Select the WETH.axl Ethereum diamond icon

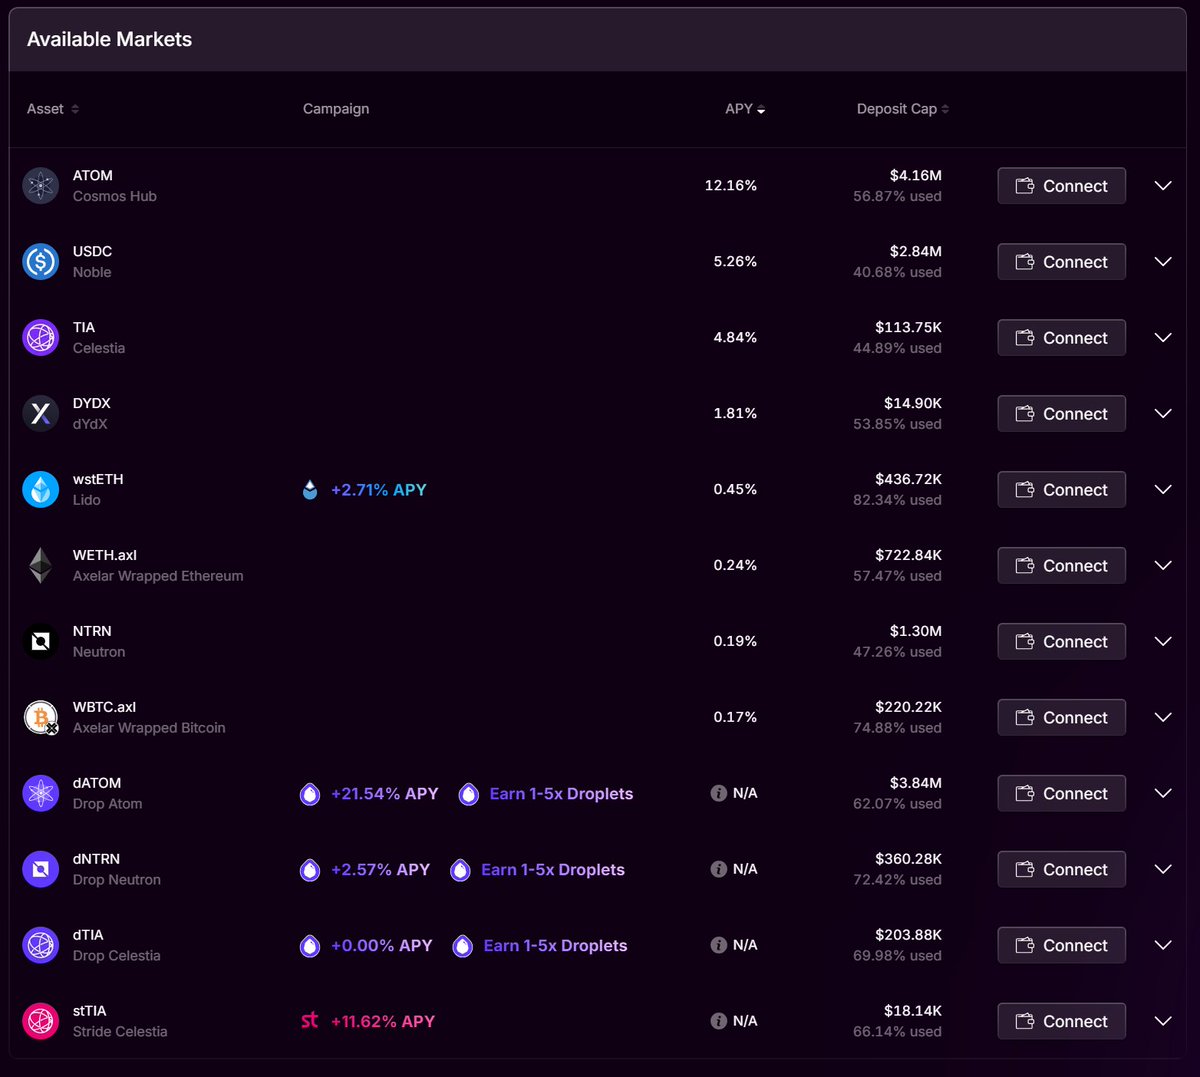point(41,566)
